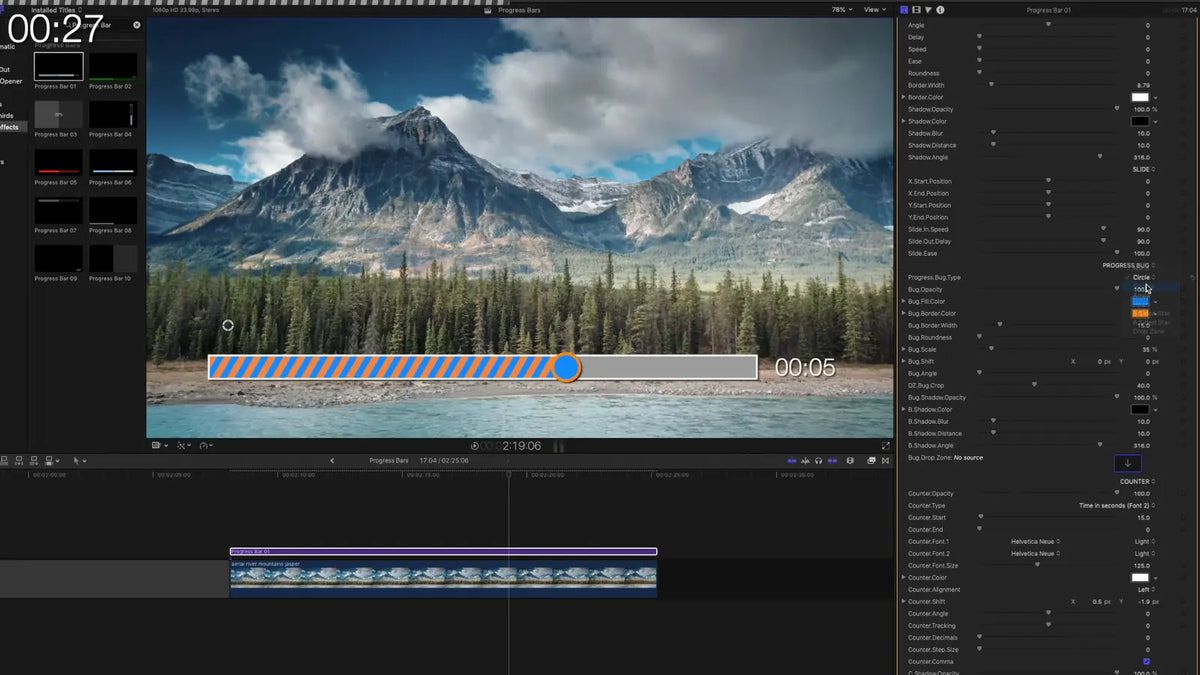Open the transitions browser icon
The image size is (1200, 675).
pyautogui.click(x=885, y=460)
